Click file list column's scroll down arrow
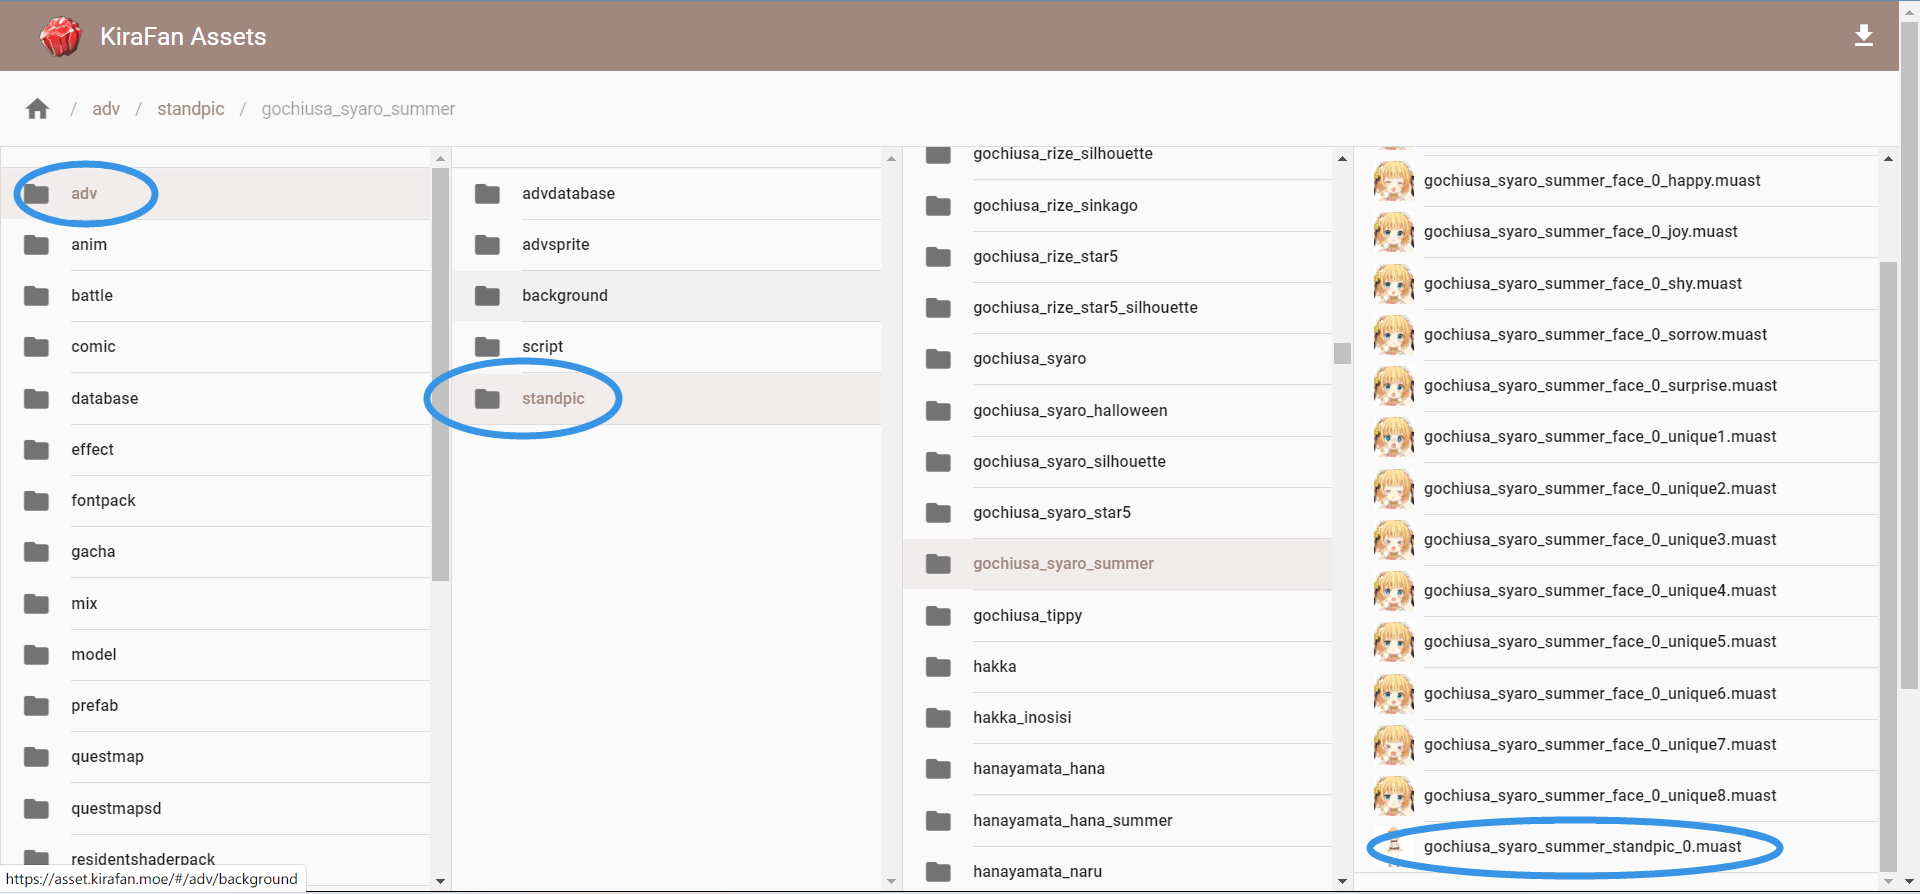 pos(1888,881)
